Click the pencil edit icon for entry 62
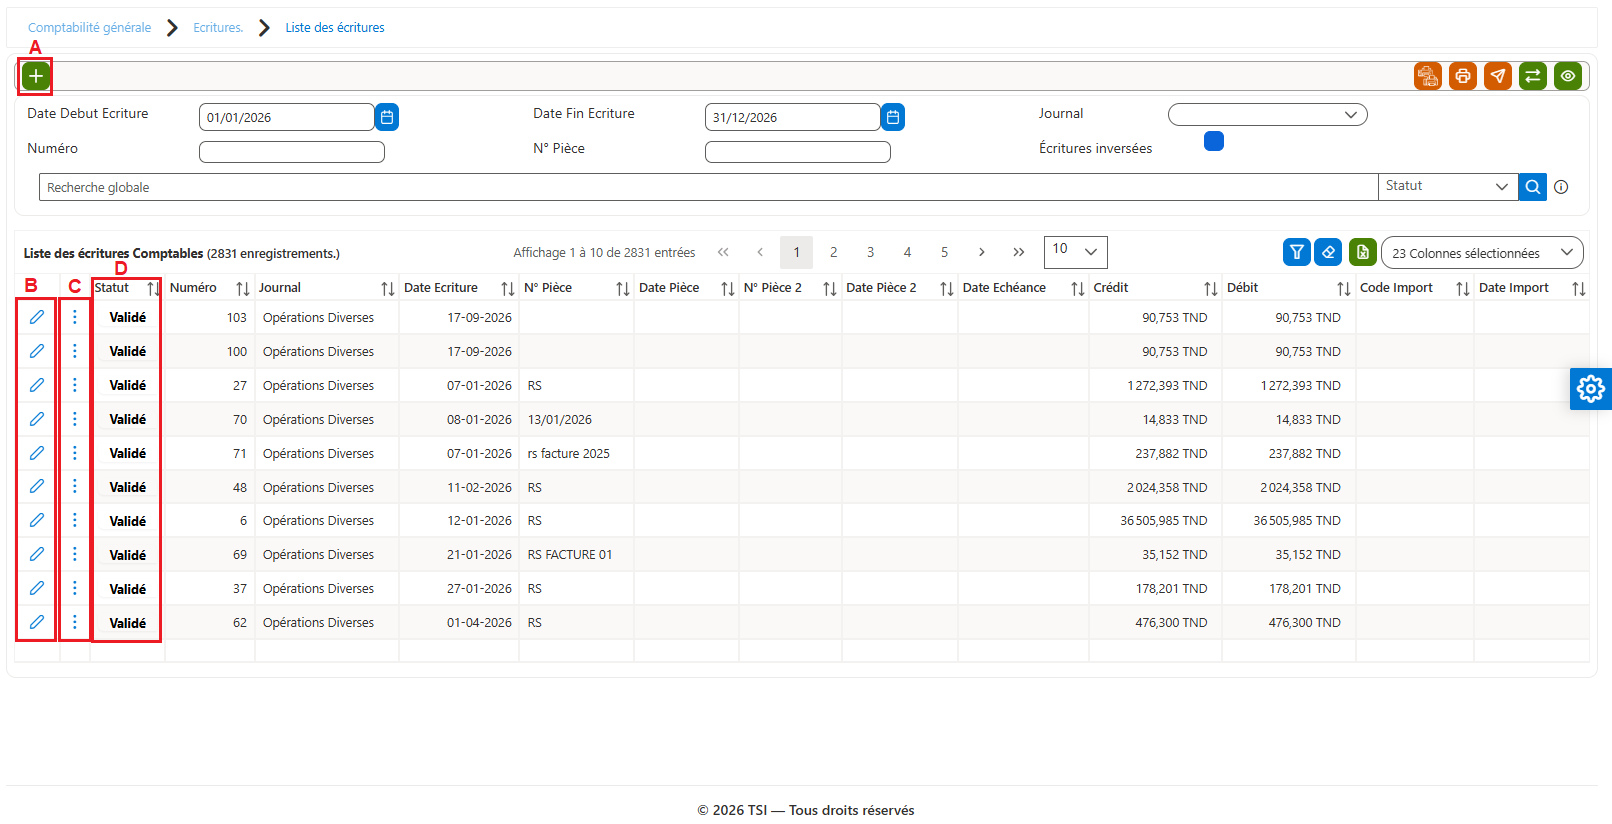1612x824 pixels. 37,622
